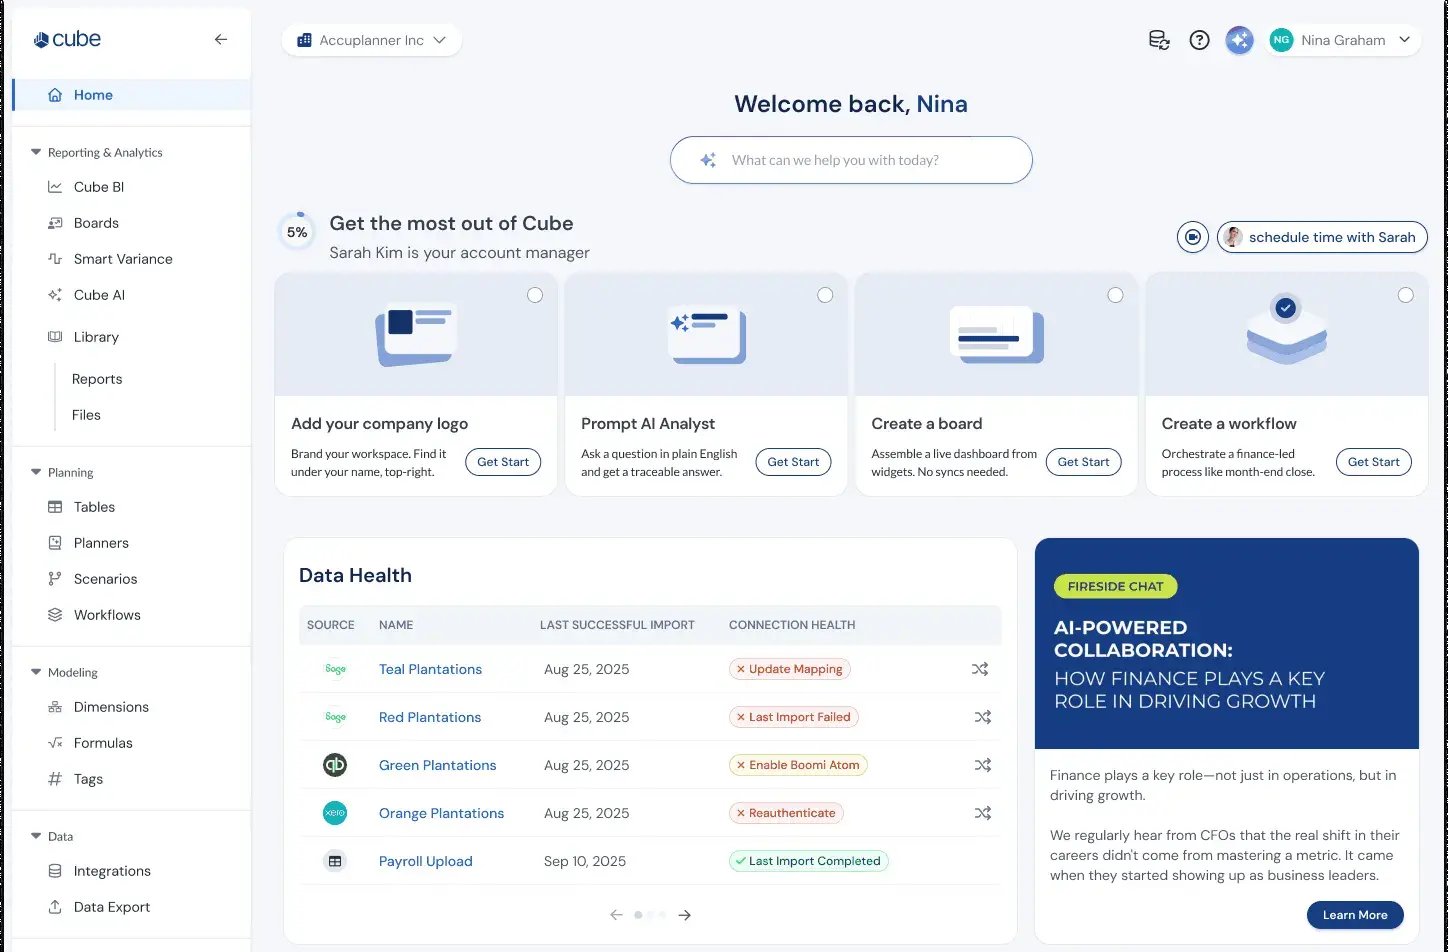Click the QuickBooks icon for Green Plantations
The image size is (1448, 952).
click(335, 765)
